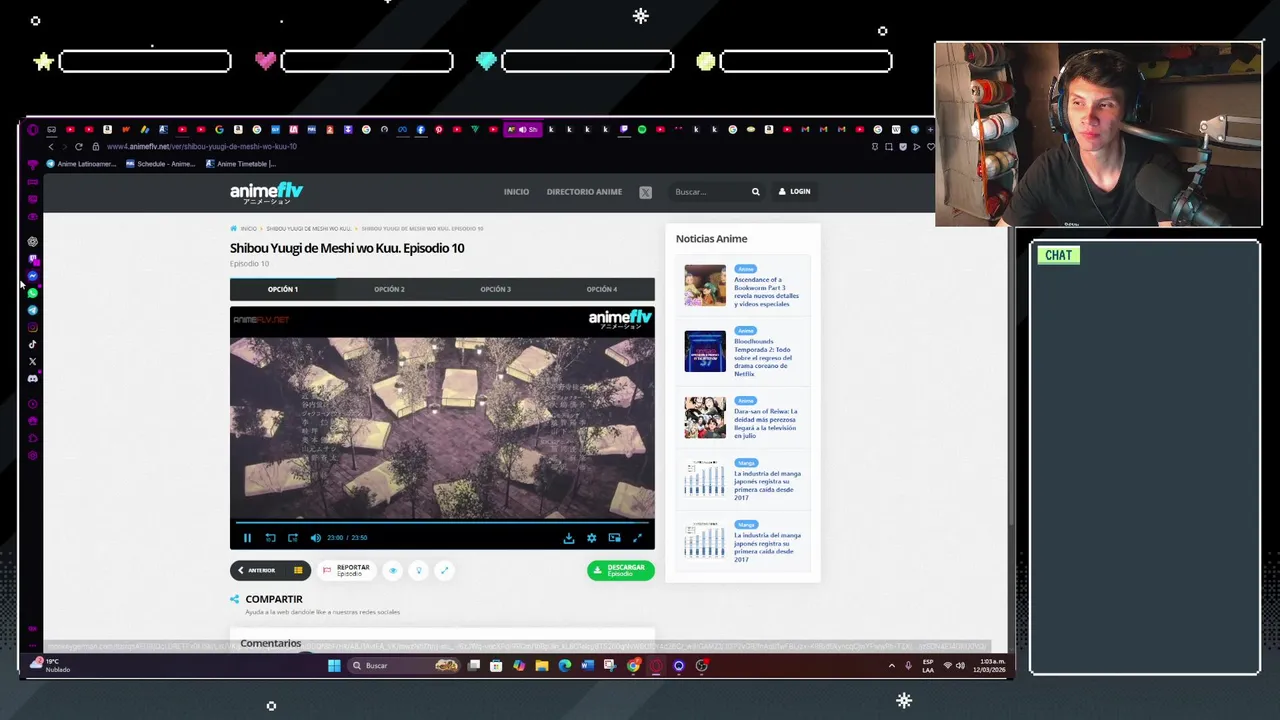
Task: Open TikTok in the browser sidebar
Action: pyautogui.click(x=33, y=344)
